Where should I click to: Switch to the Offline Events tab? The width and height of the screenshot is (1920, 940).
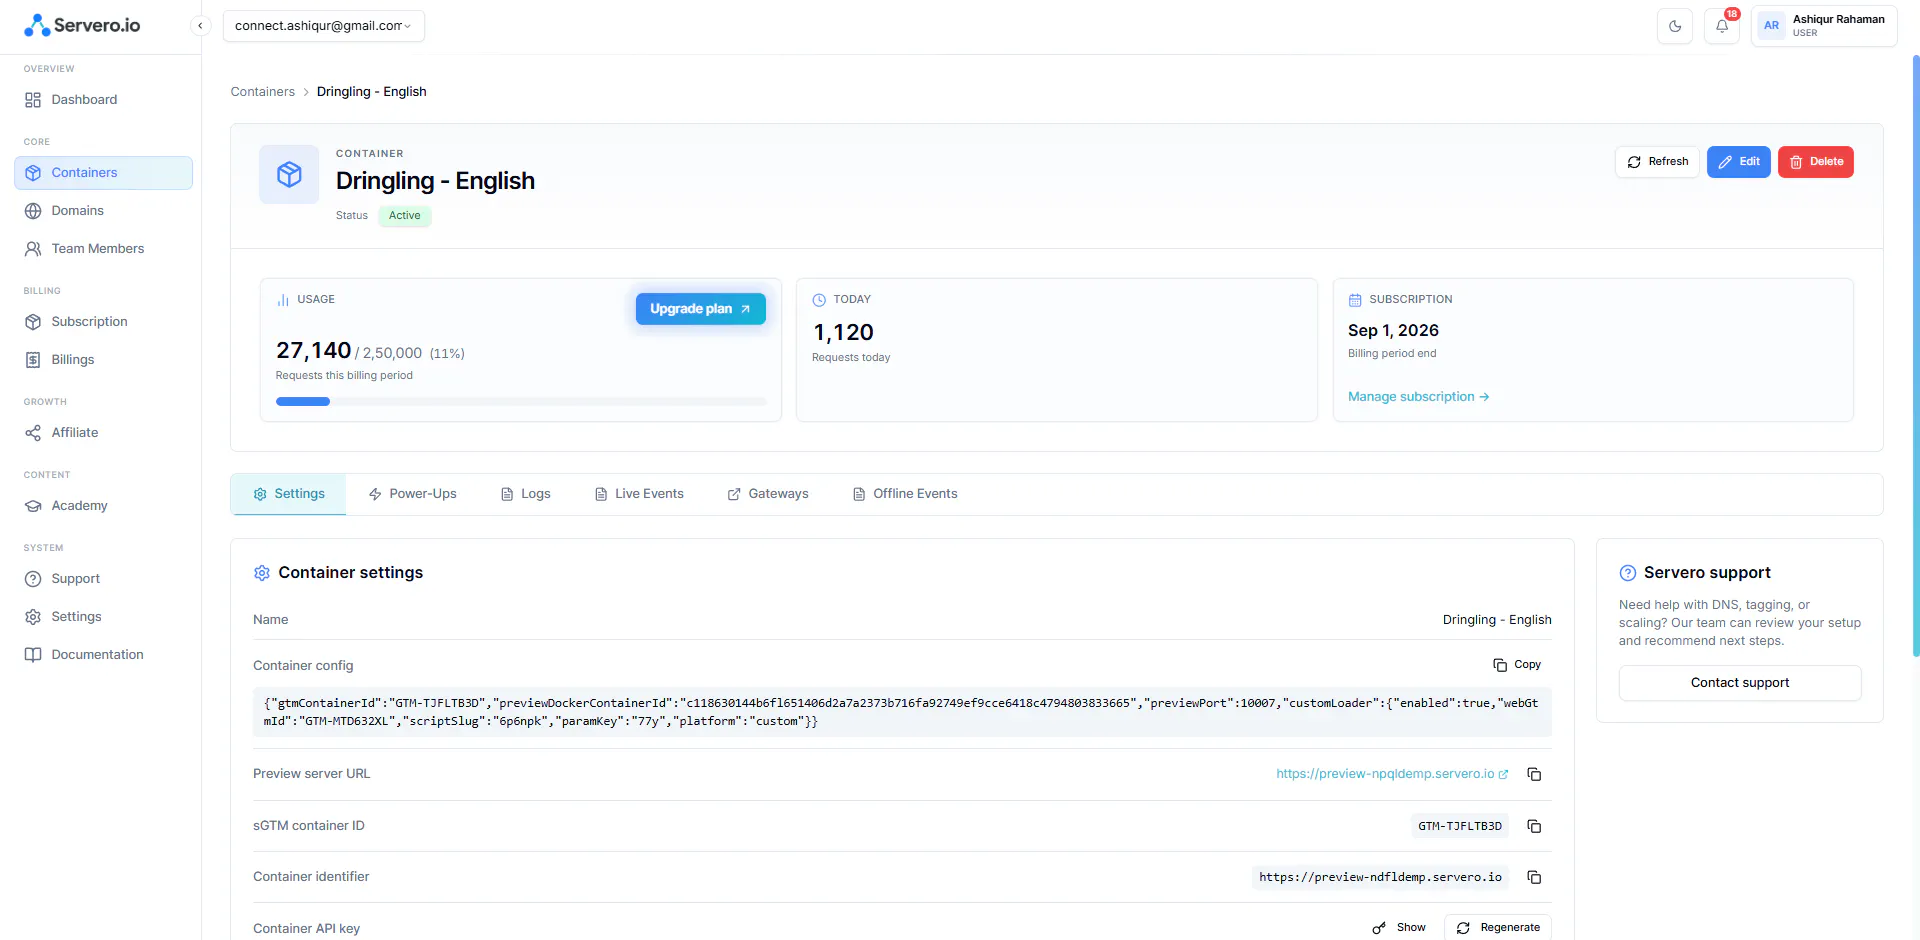(x=905, y=494)
